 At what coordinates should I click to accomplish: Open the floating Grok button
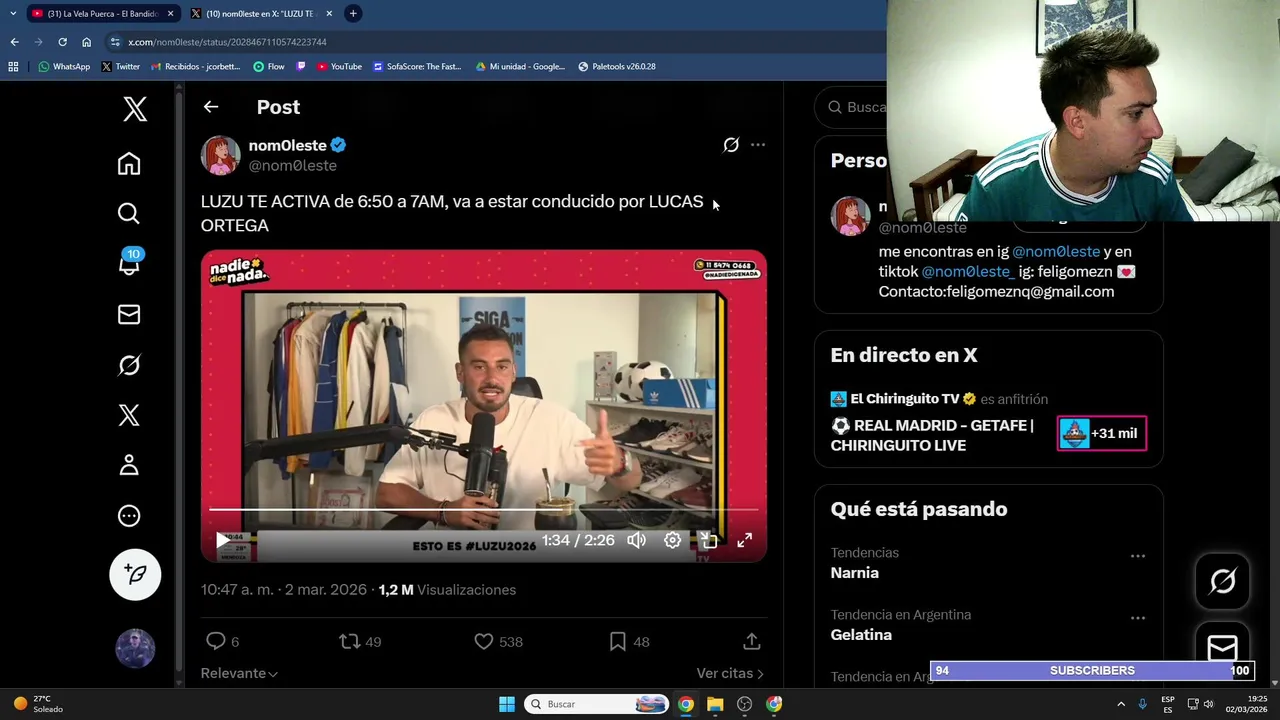[1222, 581]
